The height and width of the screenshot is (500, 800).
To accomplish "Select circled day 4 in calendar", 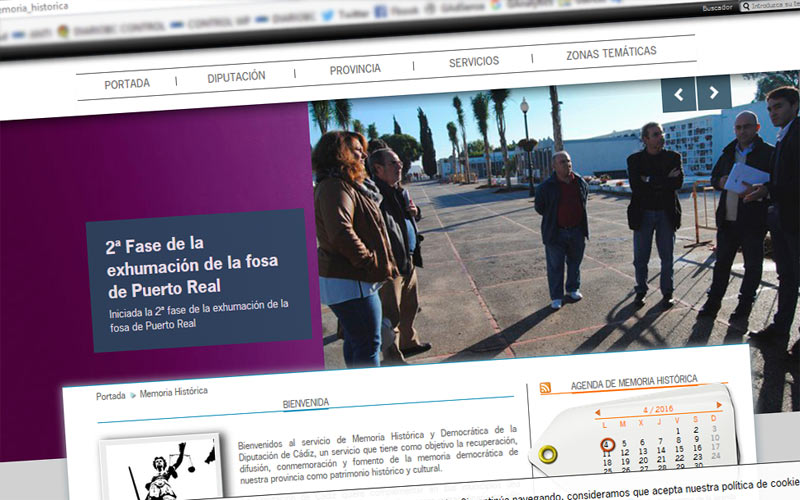I will 607,444.
